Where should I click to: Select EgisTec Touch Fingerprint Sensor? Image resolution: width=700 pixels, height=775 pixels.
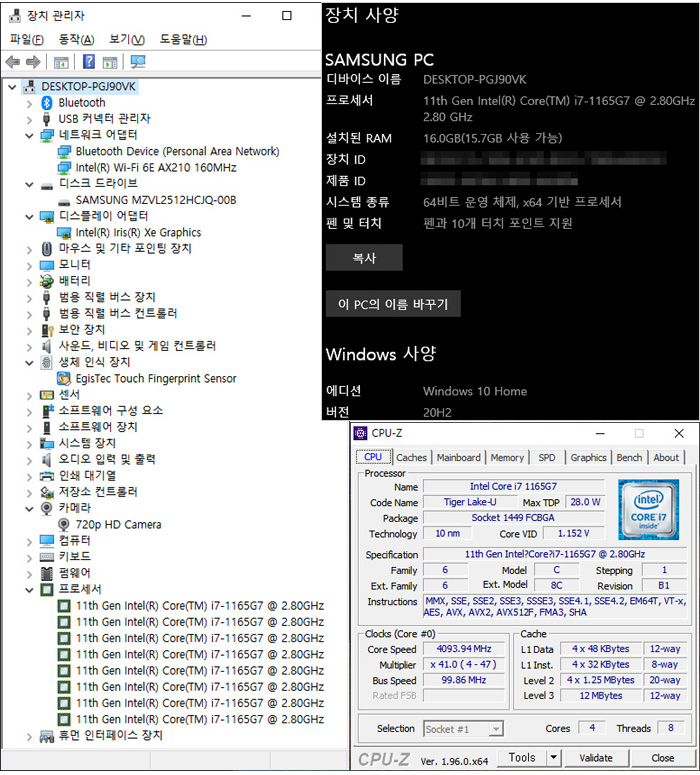tap(156, 379)
